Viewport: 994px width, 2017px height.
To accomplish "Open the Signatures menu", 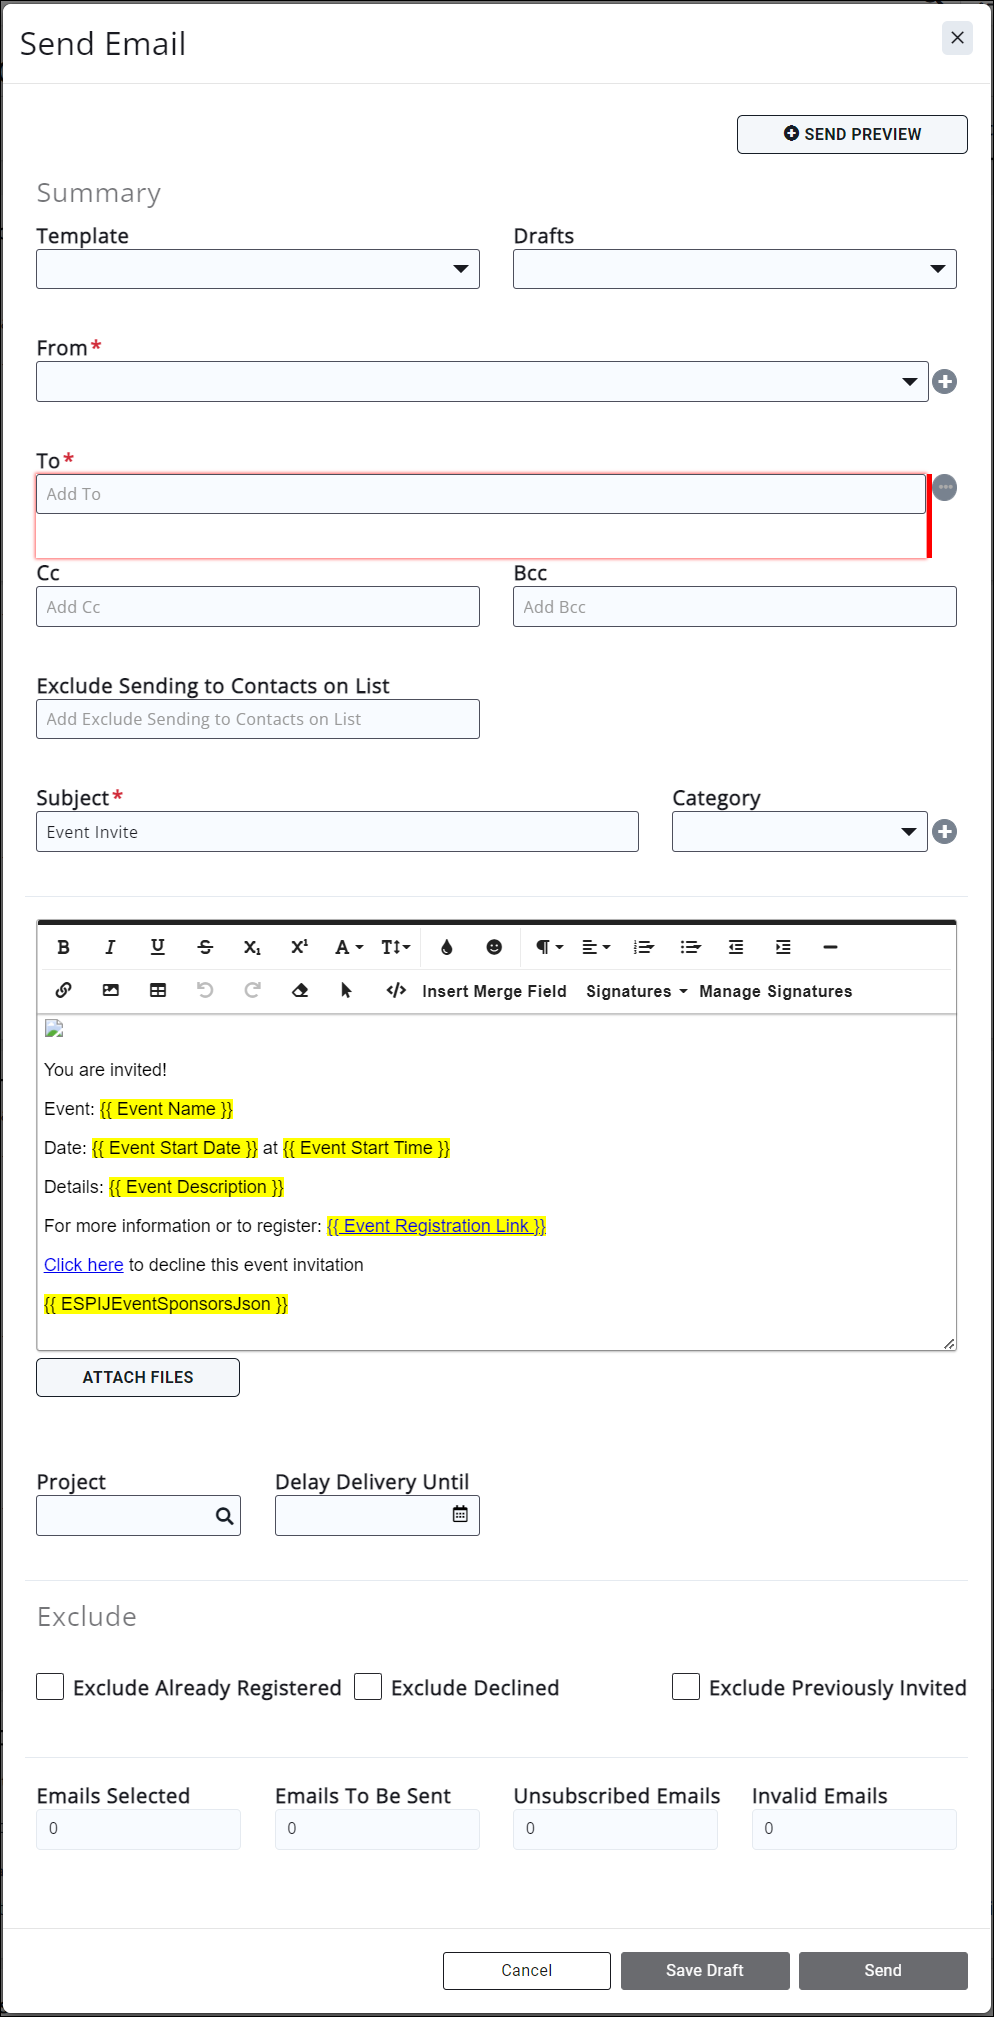I will tap(636, 991).
